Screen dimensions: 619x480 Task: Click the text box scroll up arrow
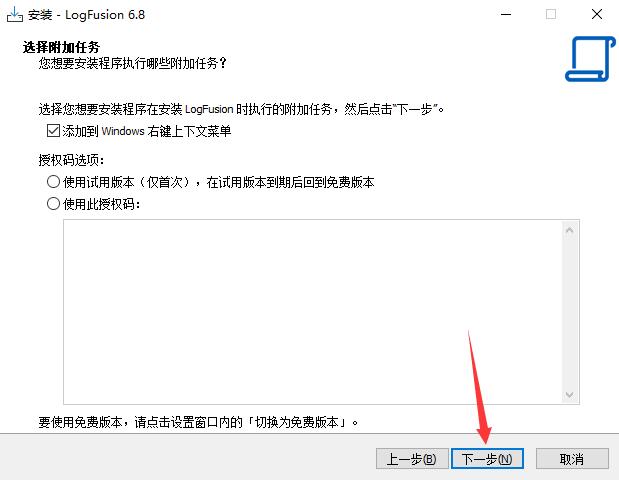click(569, 230)
